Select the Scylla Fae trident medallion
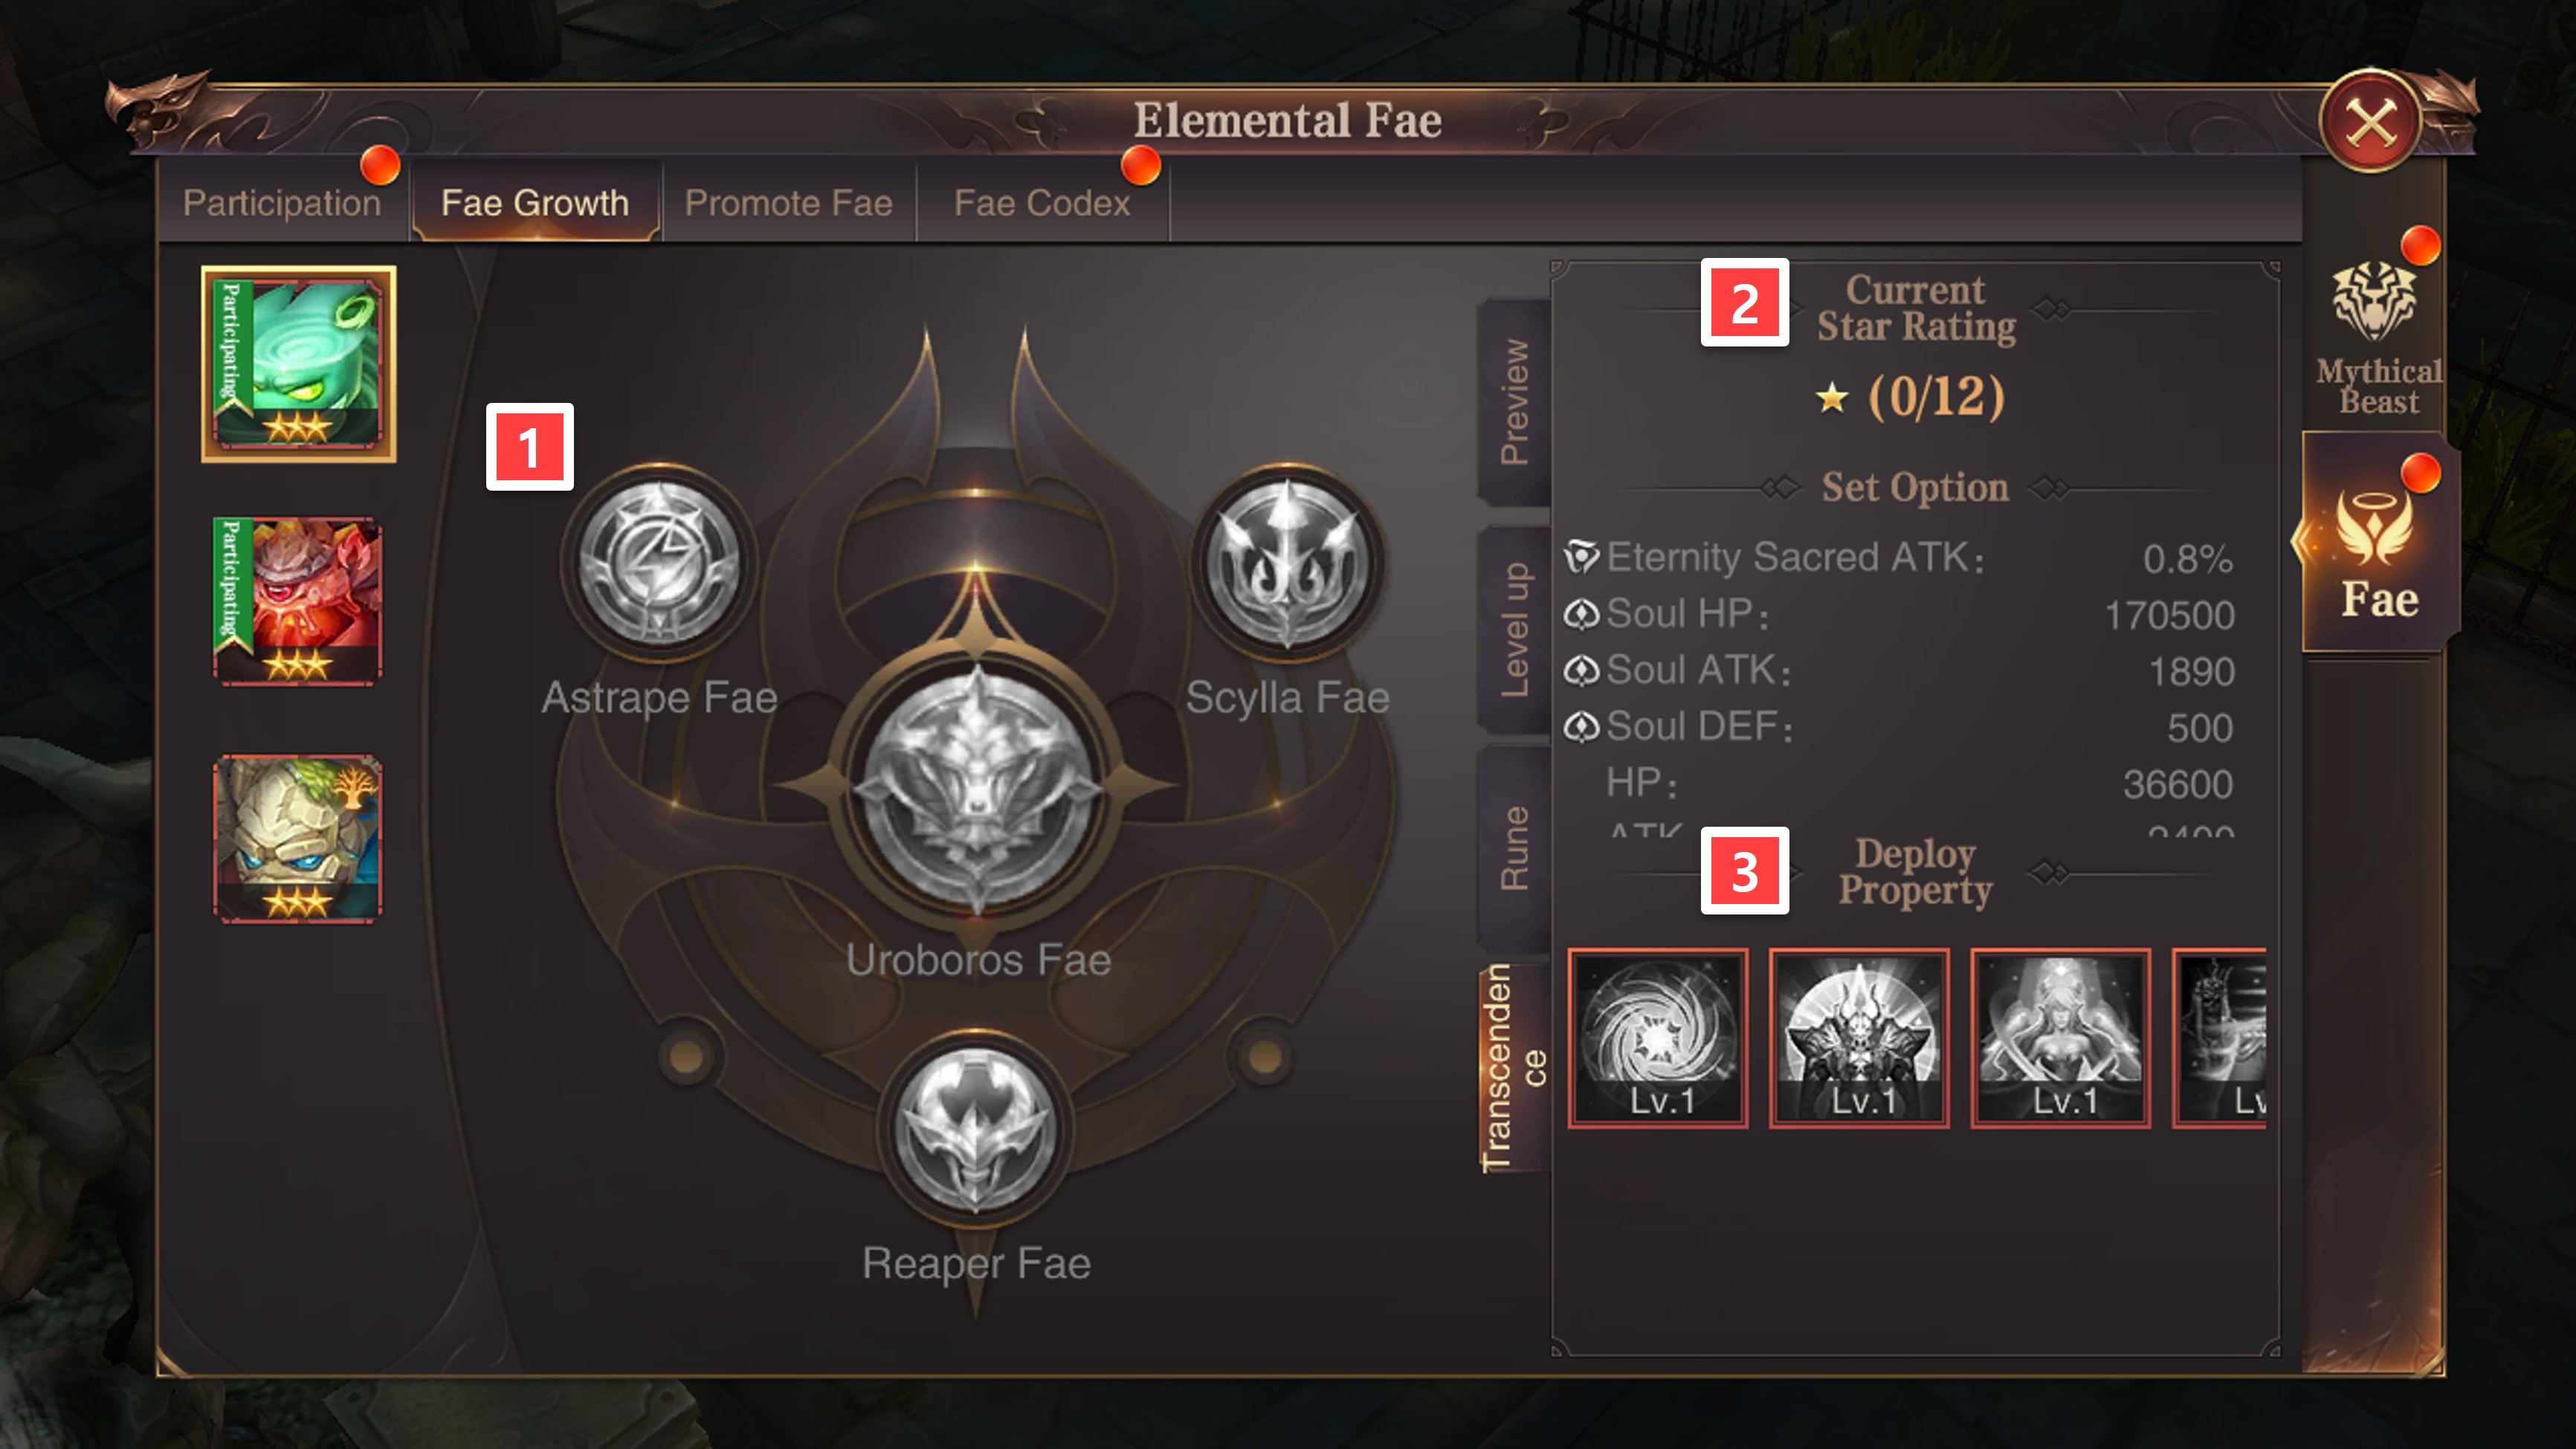 coord(1288,563)
